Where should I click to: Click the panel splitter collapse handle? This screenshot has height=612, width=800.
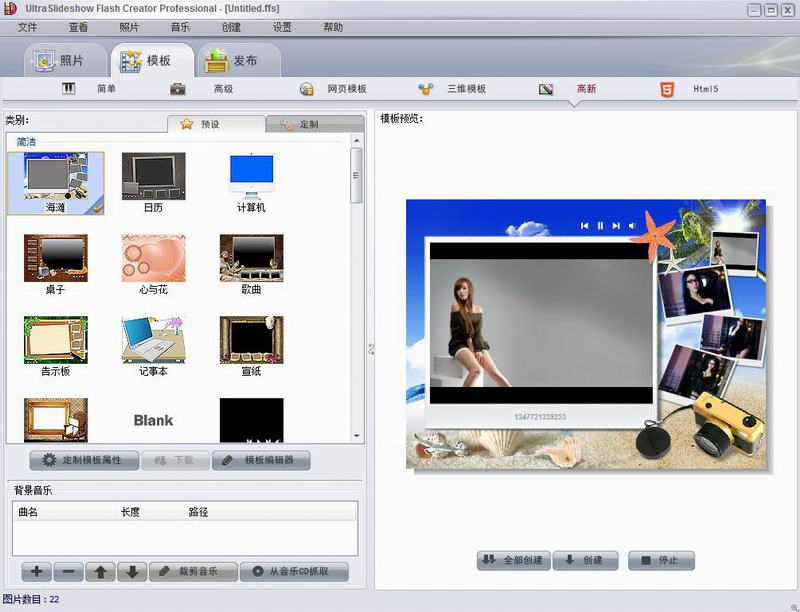coord(370,348)
